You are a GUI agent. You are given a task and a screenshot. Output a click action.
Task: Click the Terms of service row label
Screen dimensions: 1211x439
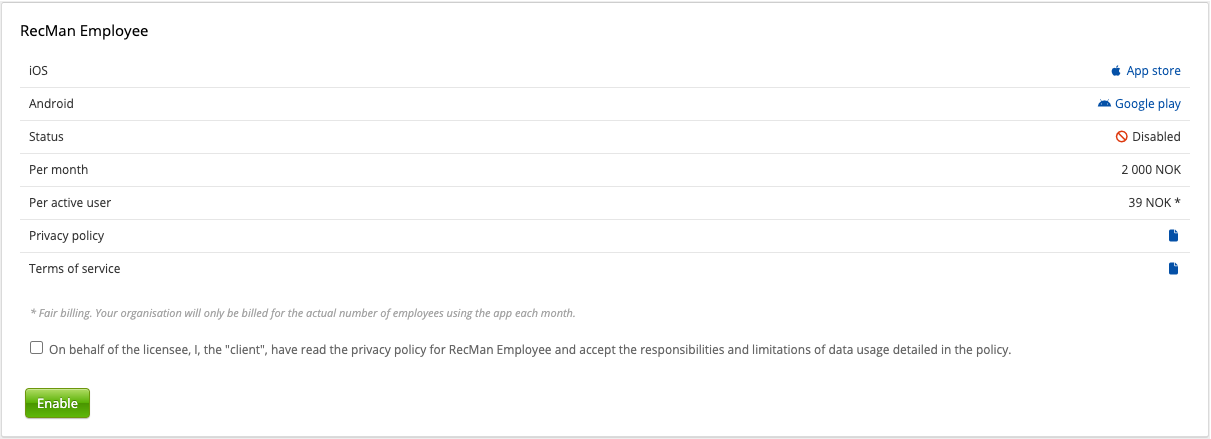click(75, 269)
